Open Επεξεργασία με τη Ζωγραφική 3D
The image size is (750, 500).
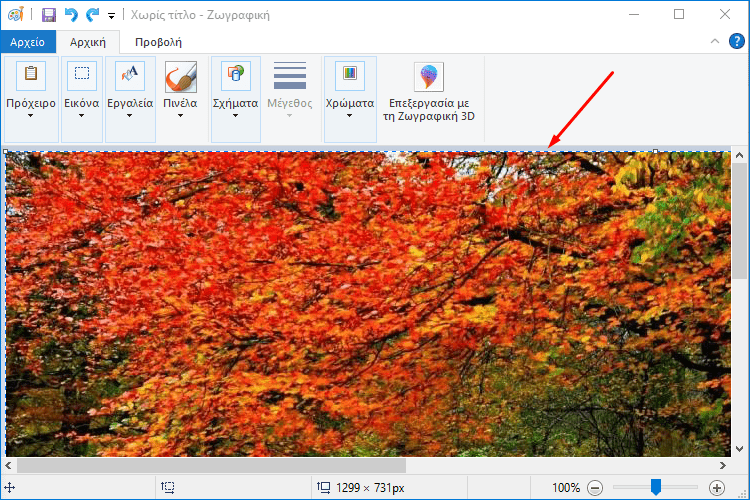pyautogui.click(x=429, y=92)
